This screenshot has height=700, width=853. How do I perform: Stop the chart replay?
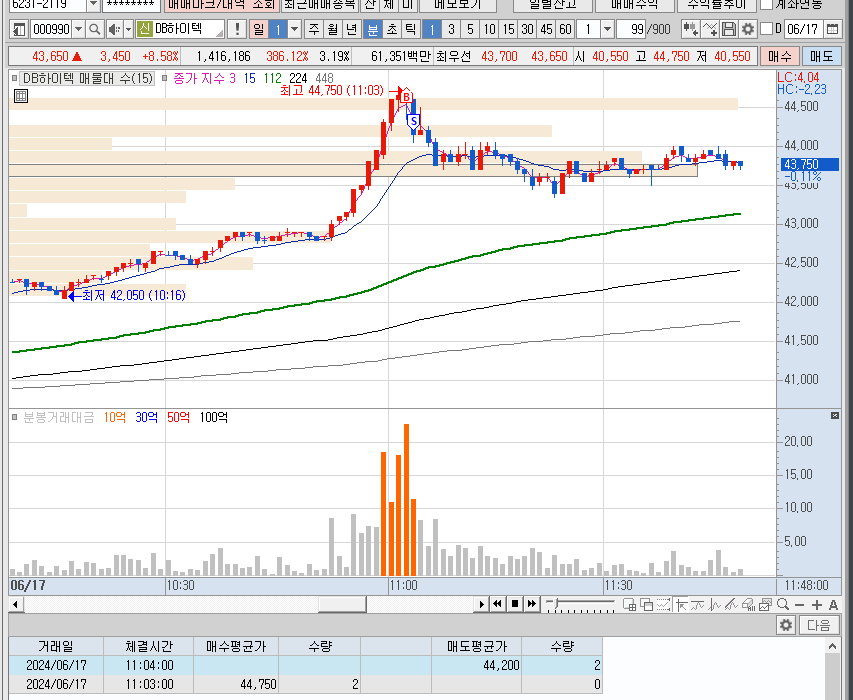point(515,604)
